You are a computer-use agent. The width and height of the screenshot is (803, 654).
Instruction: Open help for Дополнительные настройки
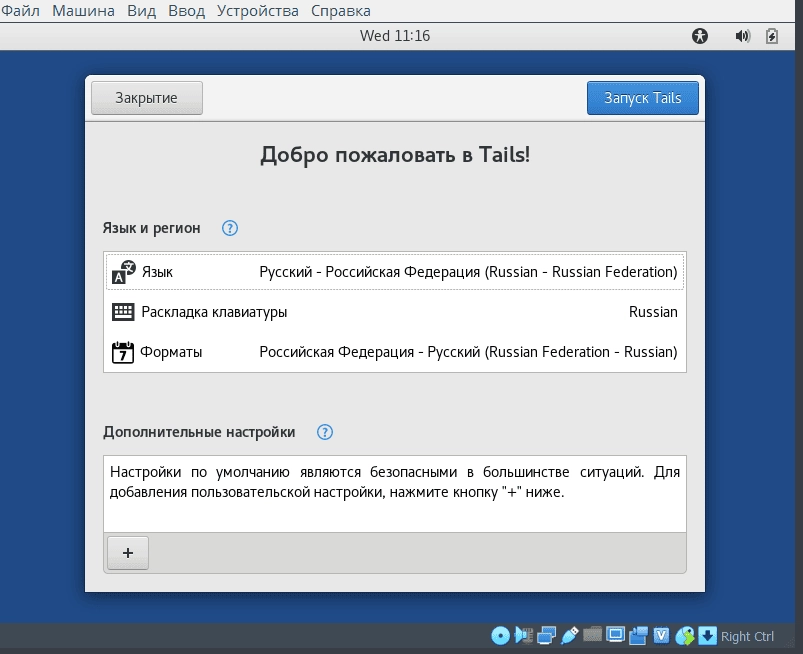click(325, 432)
